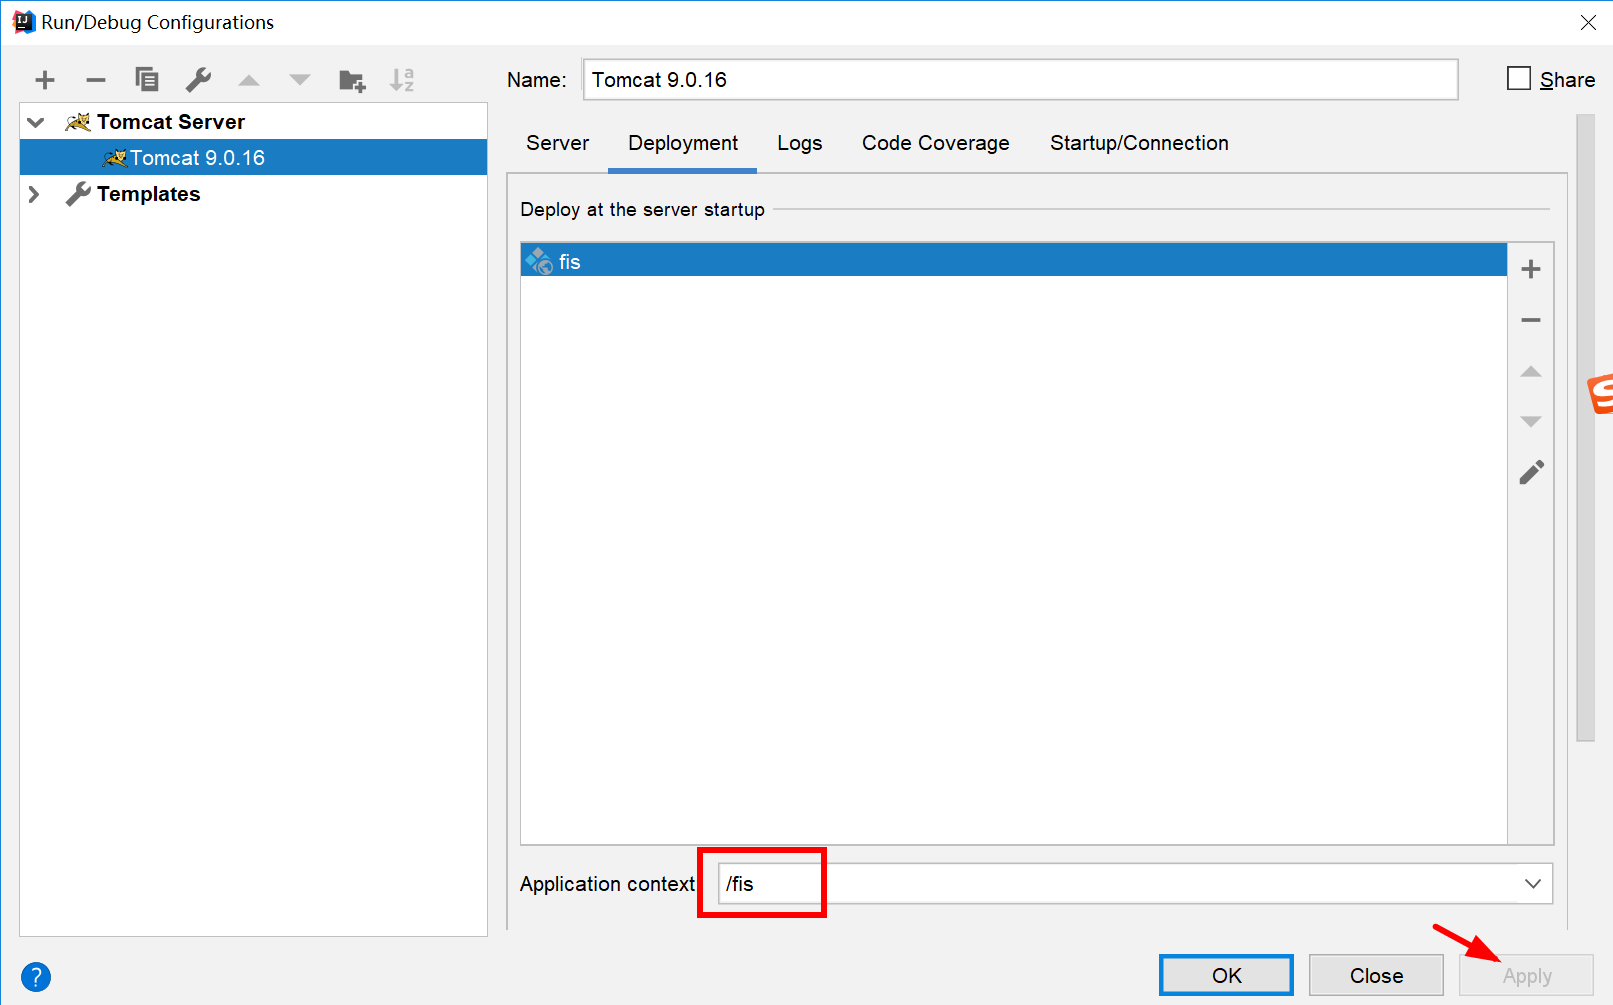The width and height of the screenshot is (1613, 1005).
Task: Click the Sogou input method icon
Action: [1601, 393]
